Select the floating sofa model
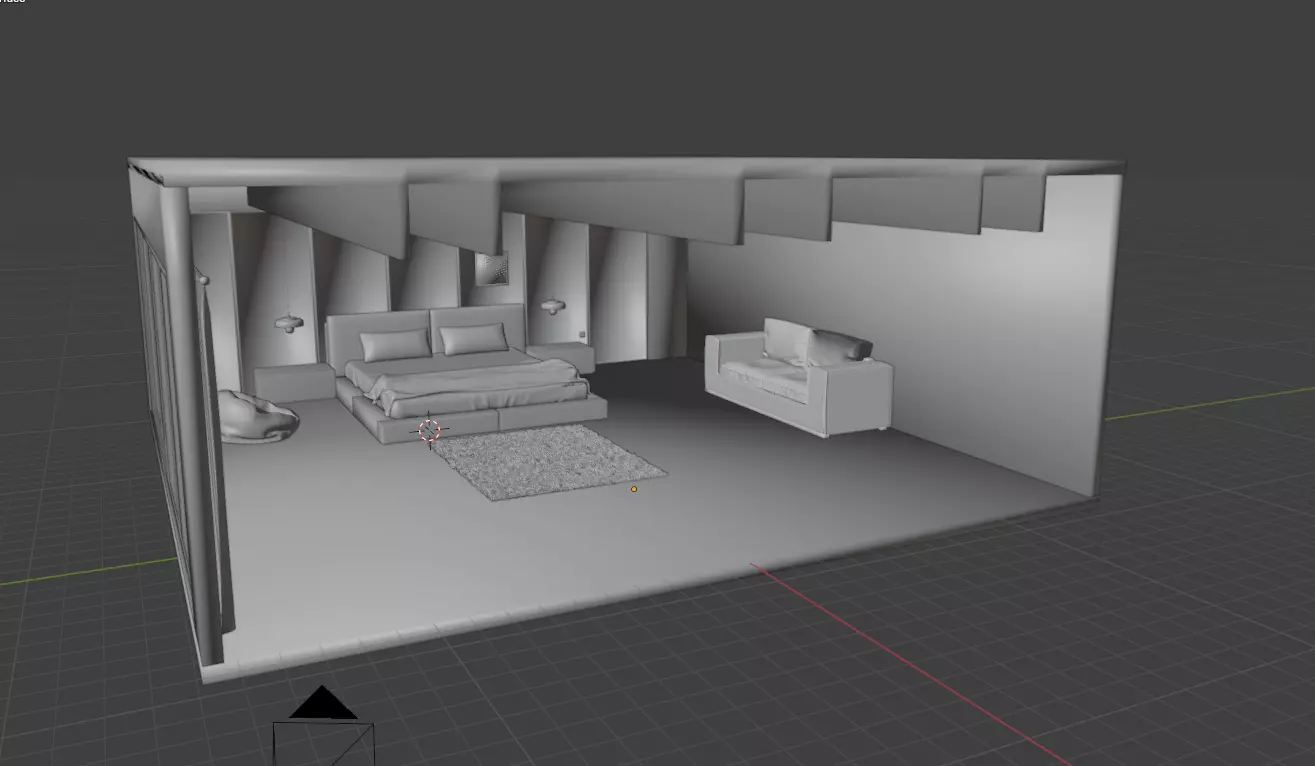The height and width of the screenshot is (766, 1315). point(797,376)
